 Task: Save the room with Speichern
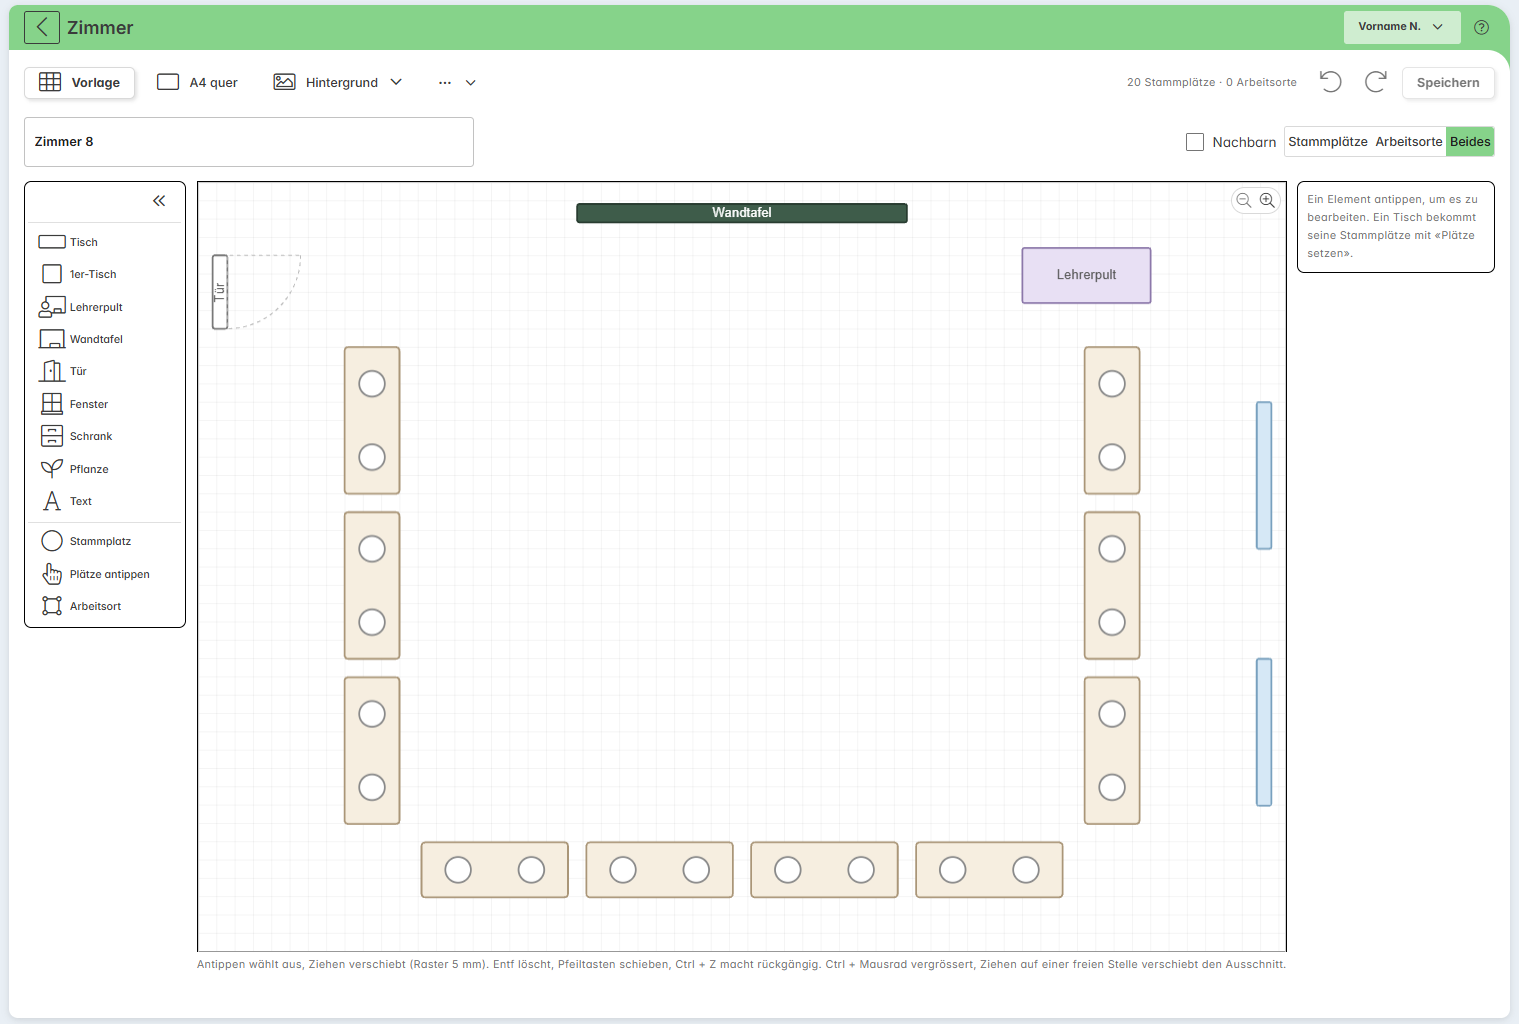point(1448,82)
